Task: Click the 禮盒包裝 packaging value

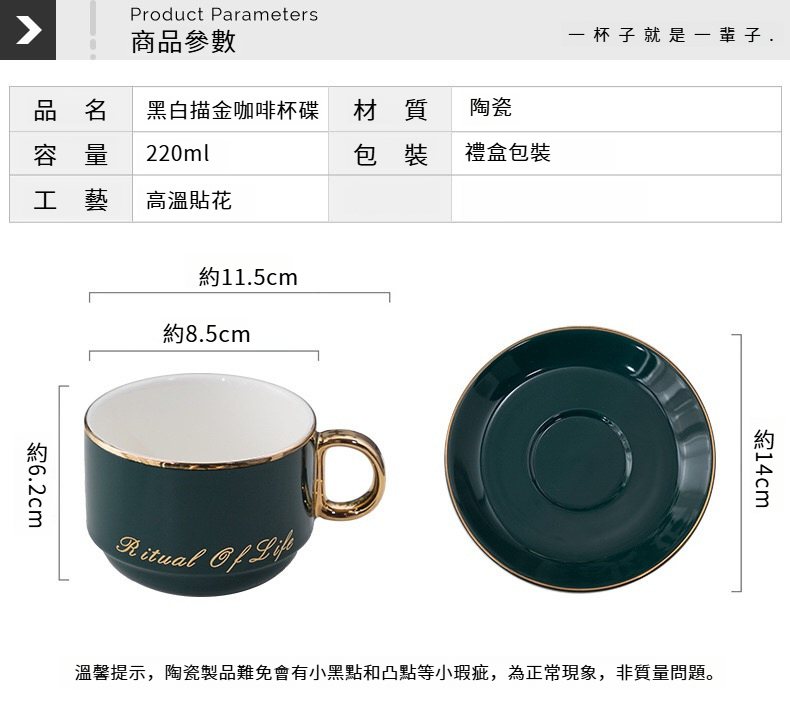Action: (507, 153)
